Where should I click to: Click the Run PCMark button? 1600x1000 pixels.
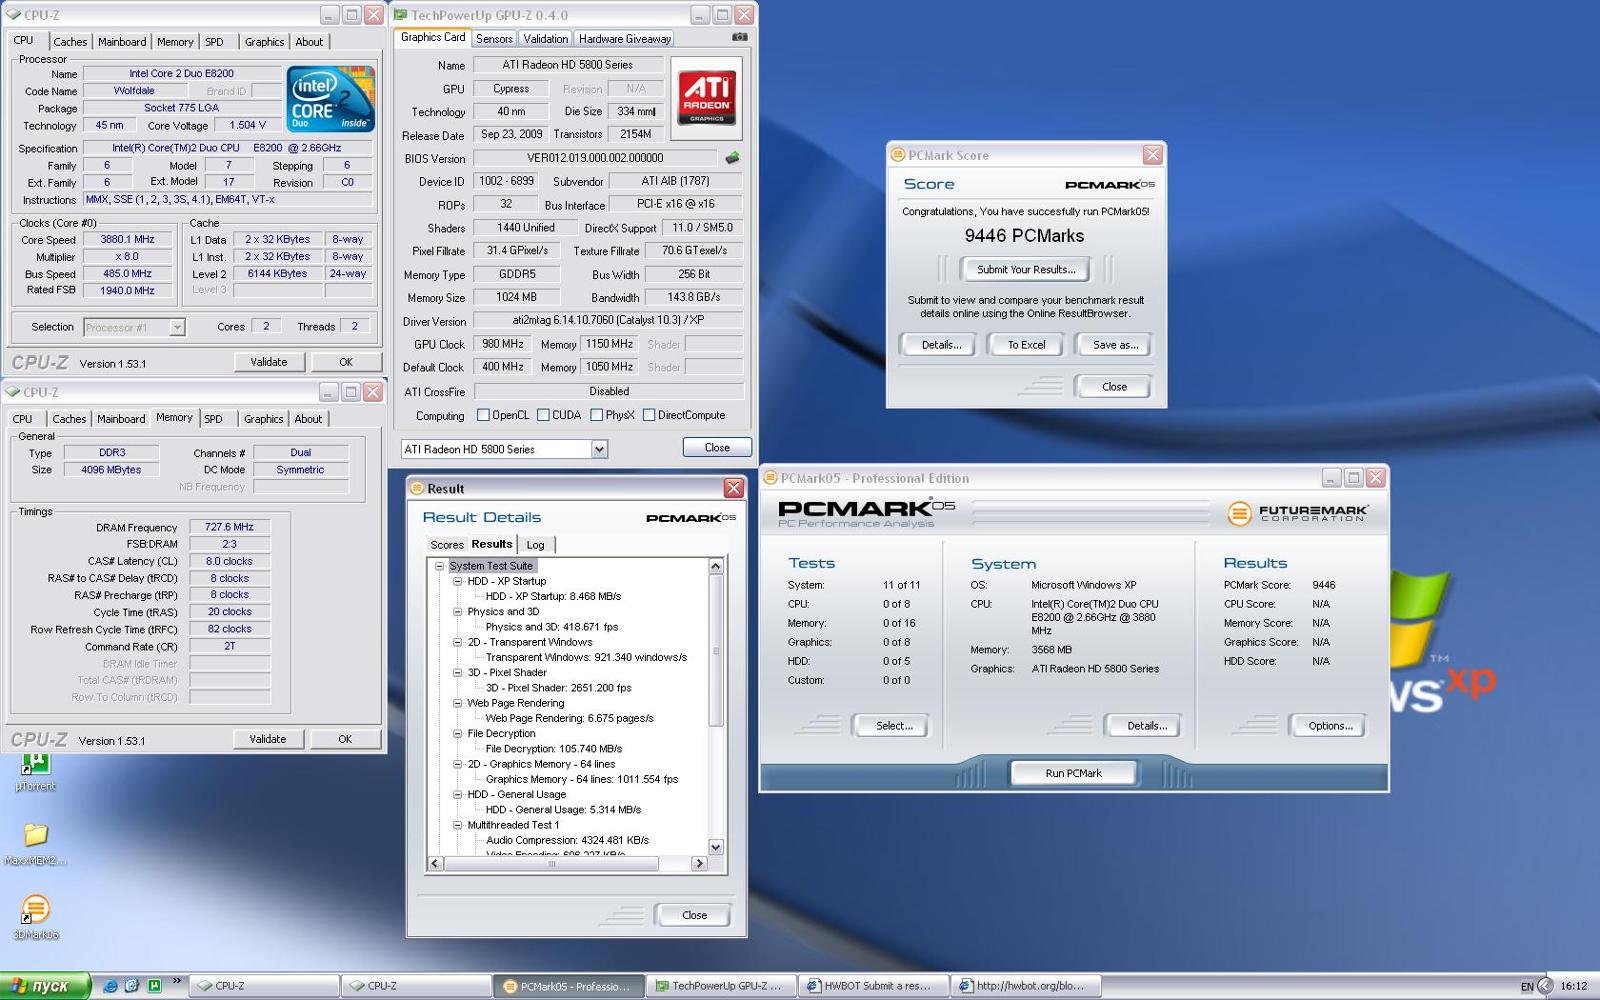coord(1073,773)
